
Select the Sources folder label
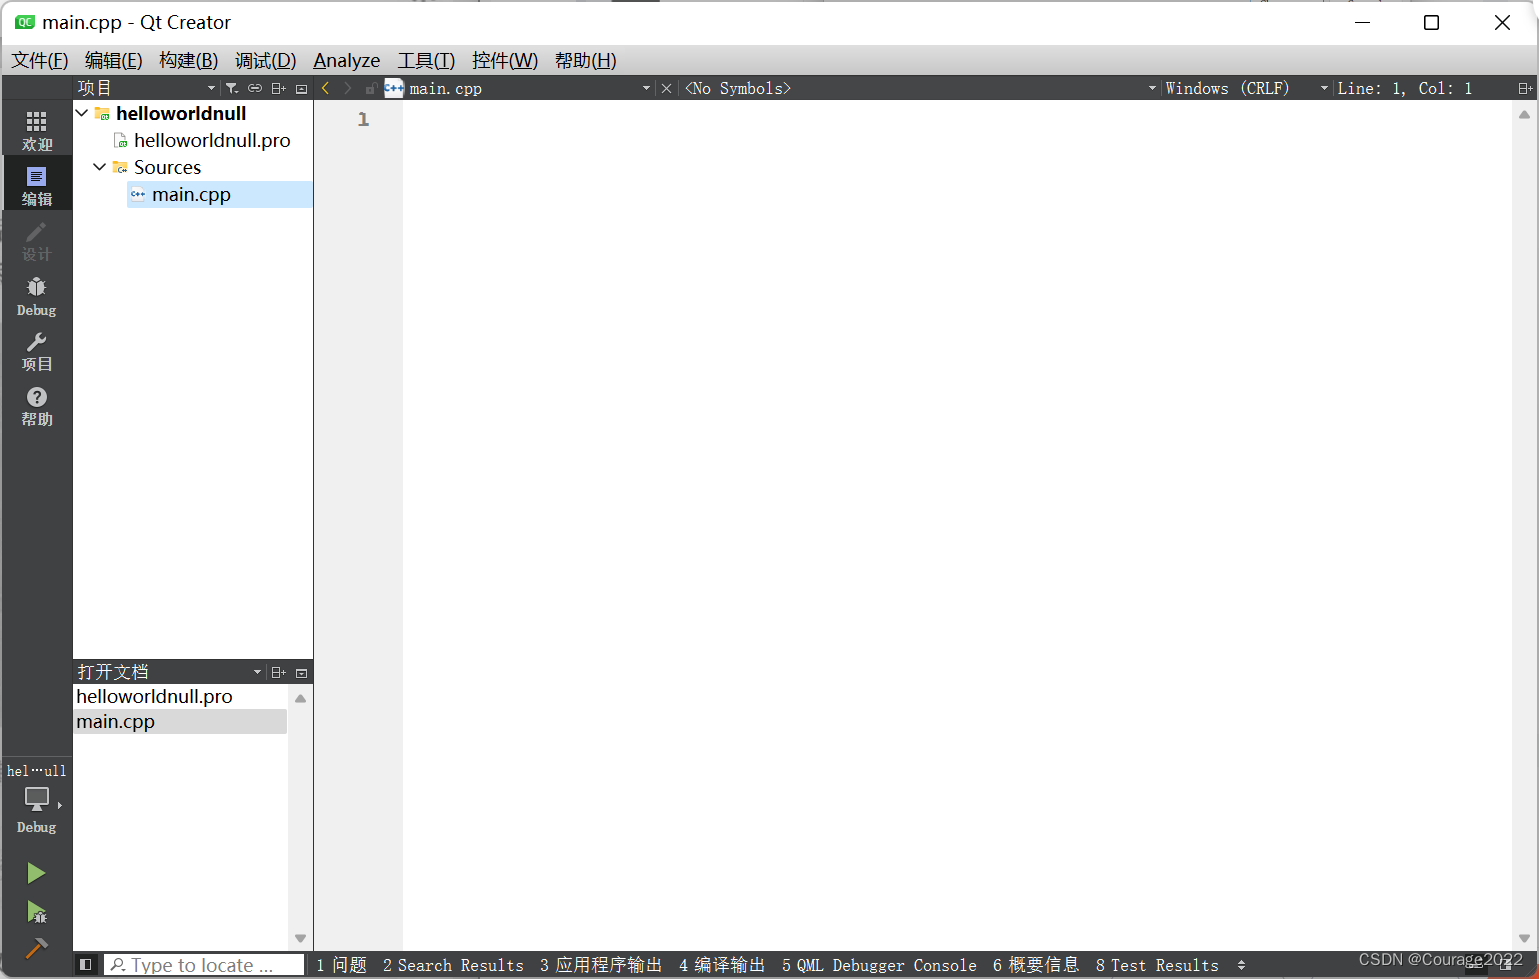pos(167,167)
